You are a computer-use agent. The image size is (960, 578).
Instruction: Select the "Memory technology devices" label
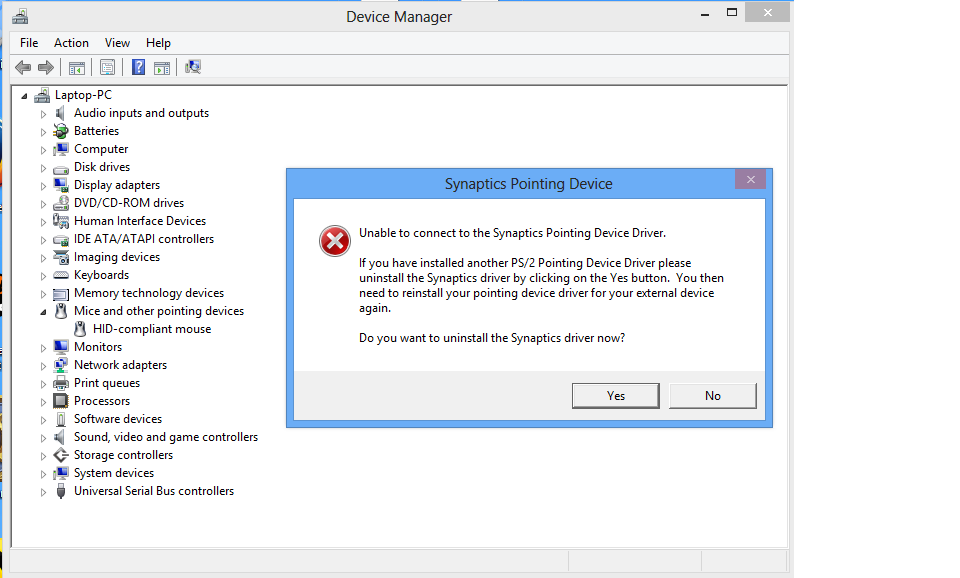[149, 293]
